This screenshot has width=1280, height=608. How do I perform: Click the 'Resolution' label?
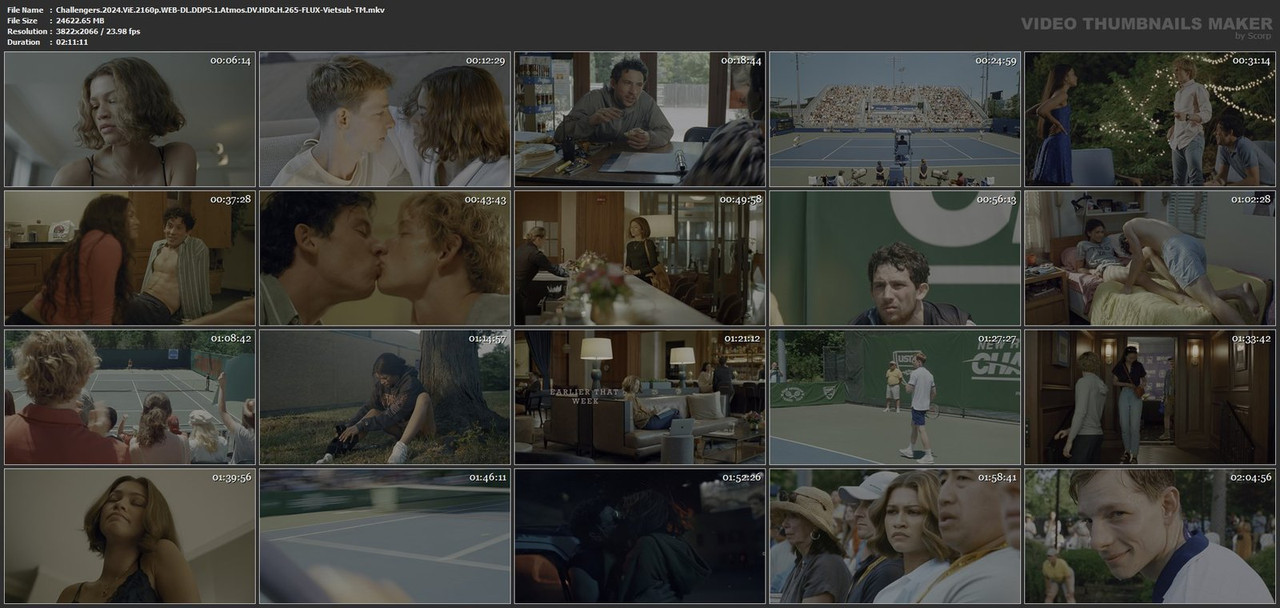(25, 31)
